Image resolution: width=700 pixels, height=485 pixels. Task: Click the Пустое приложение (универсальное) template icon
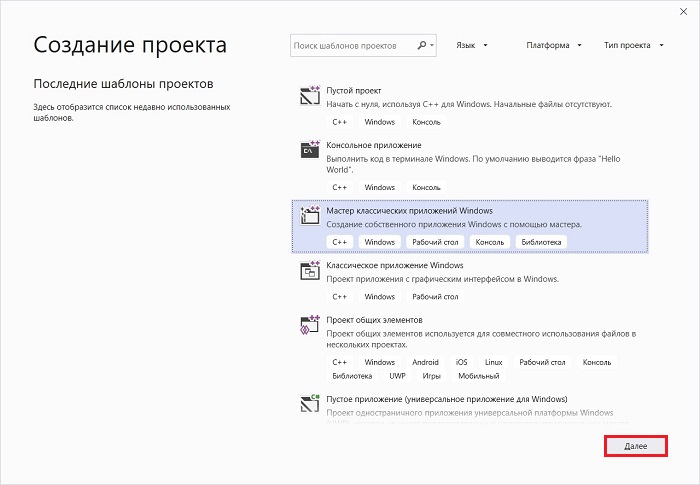(310, 403)
